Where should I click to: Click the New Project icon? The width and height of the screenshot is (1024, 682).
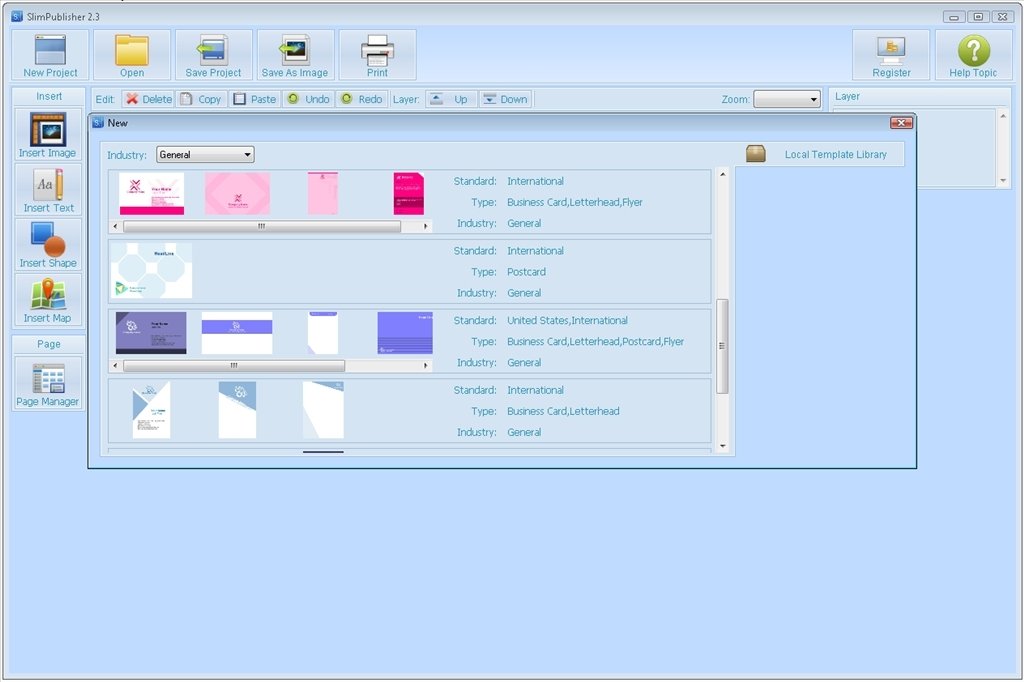(50, 55)
